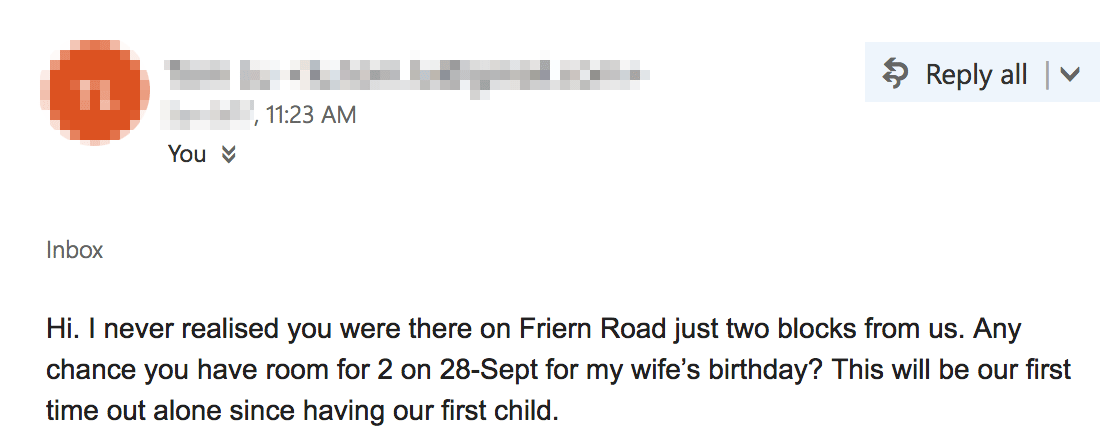The height and width of the screenshot is (437, 1110).
Task: Click the "Hi." greeting in the message
Action: pyautogui.click(x=60, y=329)
